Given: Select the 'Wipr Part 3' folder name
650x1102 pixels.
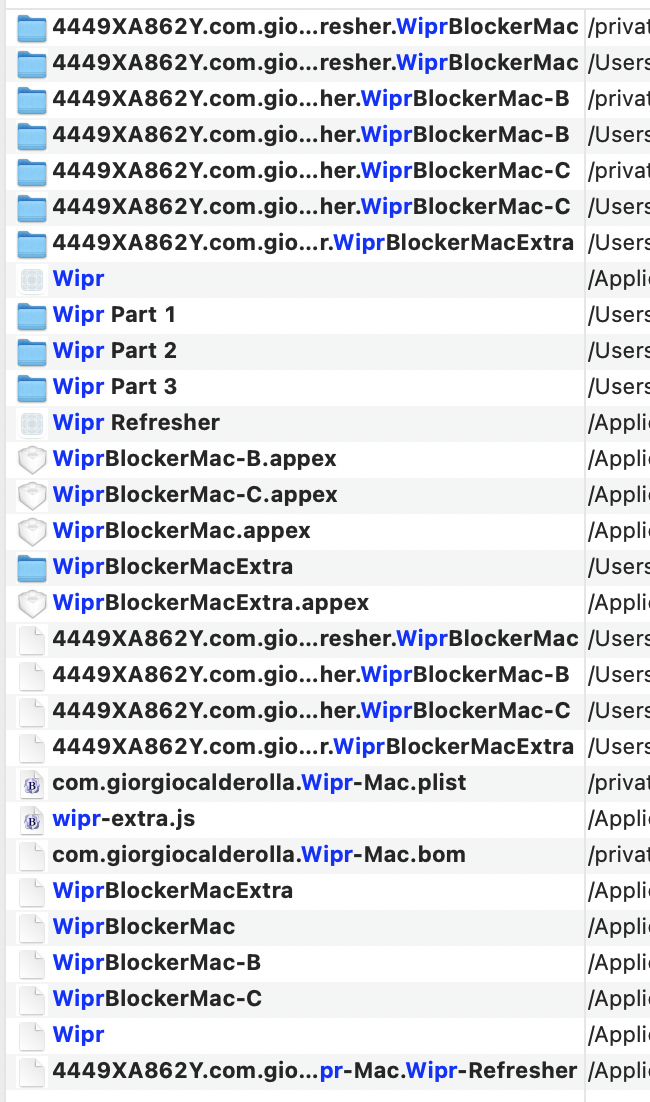Looking at the screenshot, I should (115, 387).
